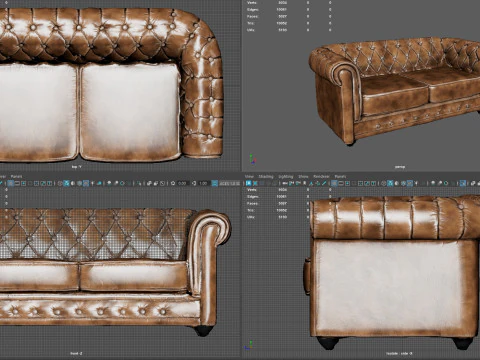The width and height of the screenshot is (480, 360).
Task: Click motion blur icon in front viewport toolbar
Action: pos(116,183)
